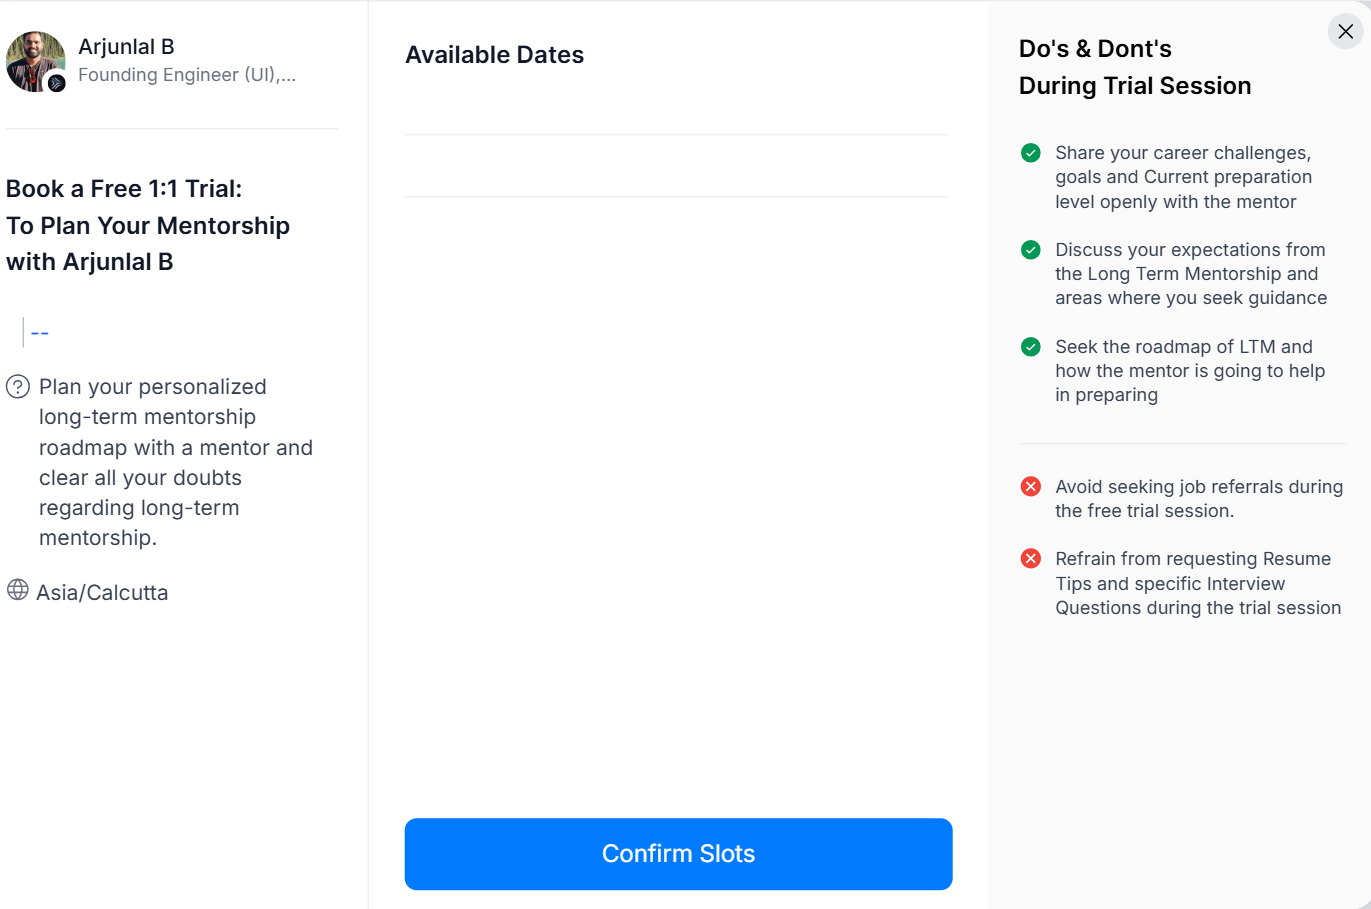Image resolution: width=1371 pixels, height=909 pixels.
Task: Click the mentor name Arjunlal B
Action: coord(126,47)
